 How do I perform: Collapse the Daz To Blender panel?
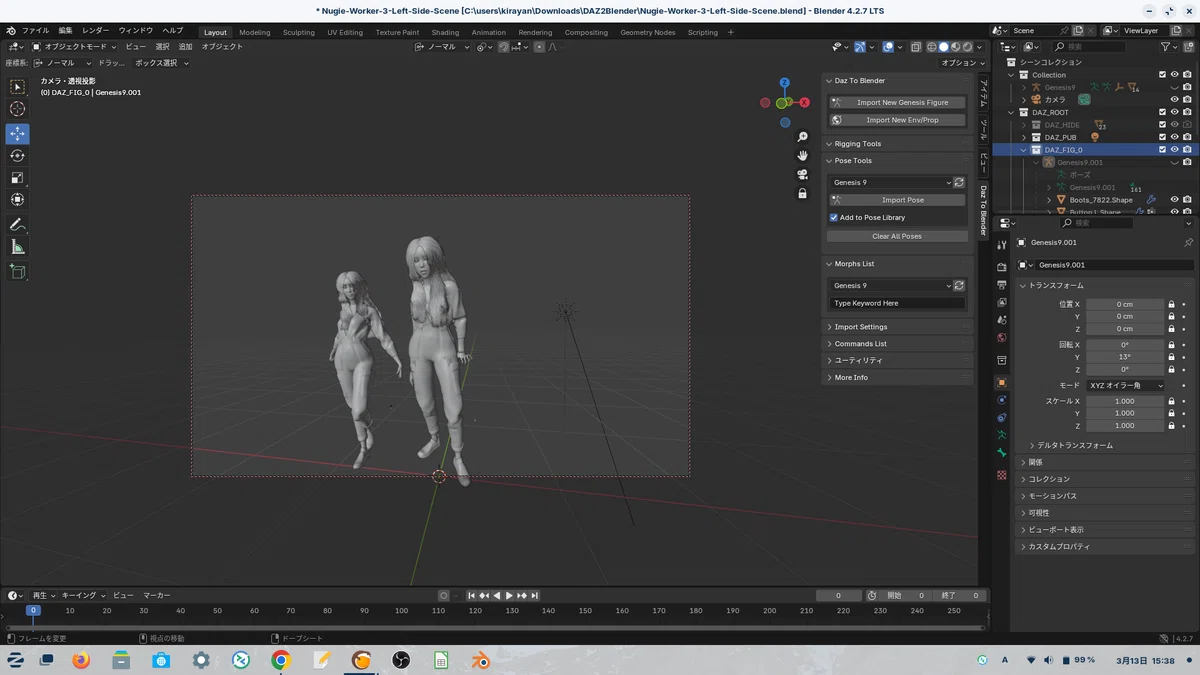point(829,80)
